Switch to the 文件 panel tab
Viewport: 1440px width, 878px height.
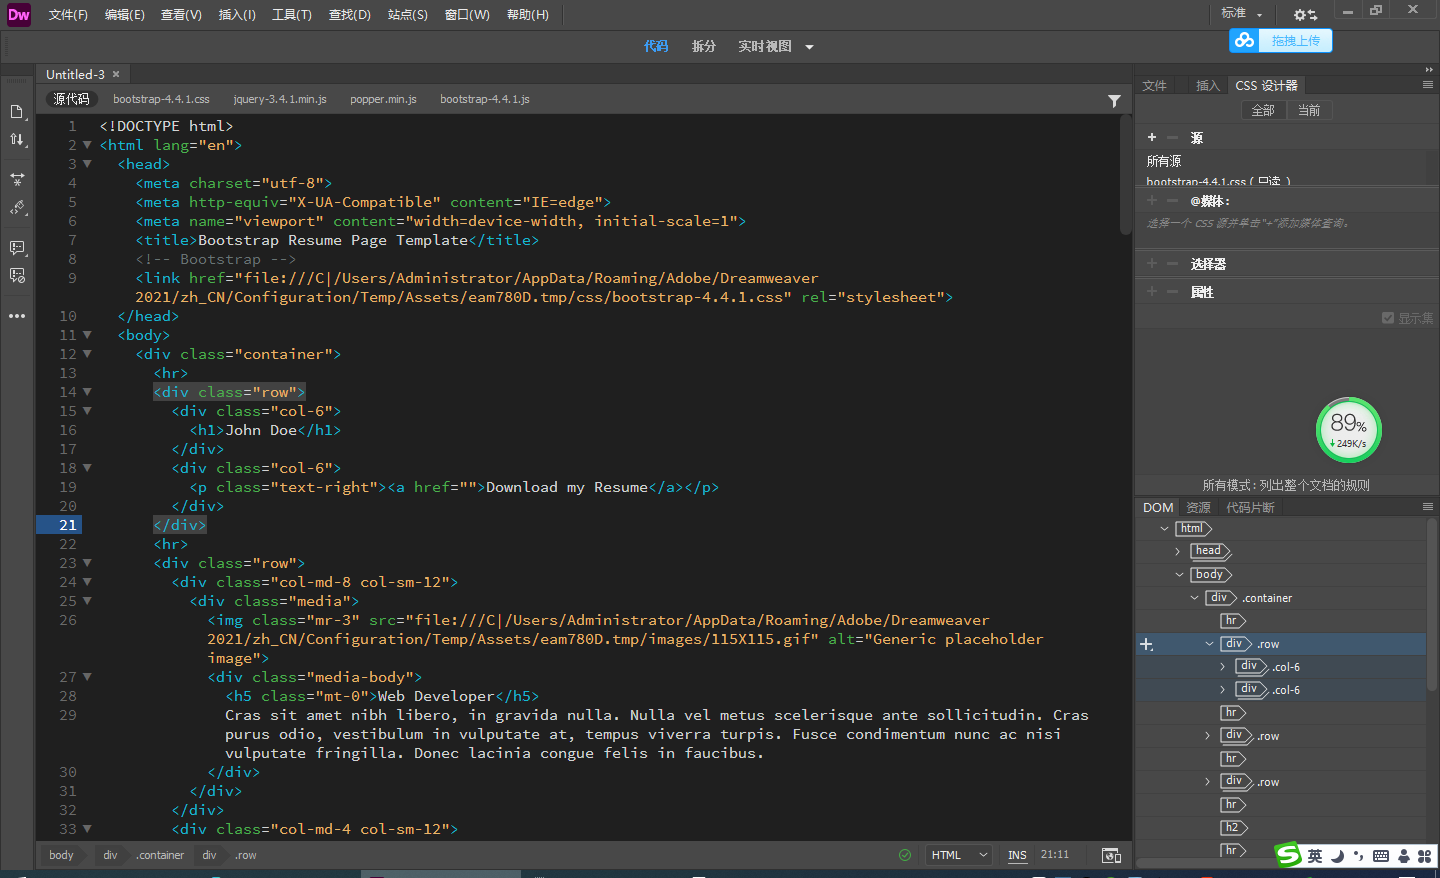[x=1155, y=86]
